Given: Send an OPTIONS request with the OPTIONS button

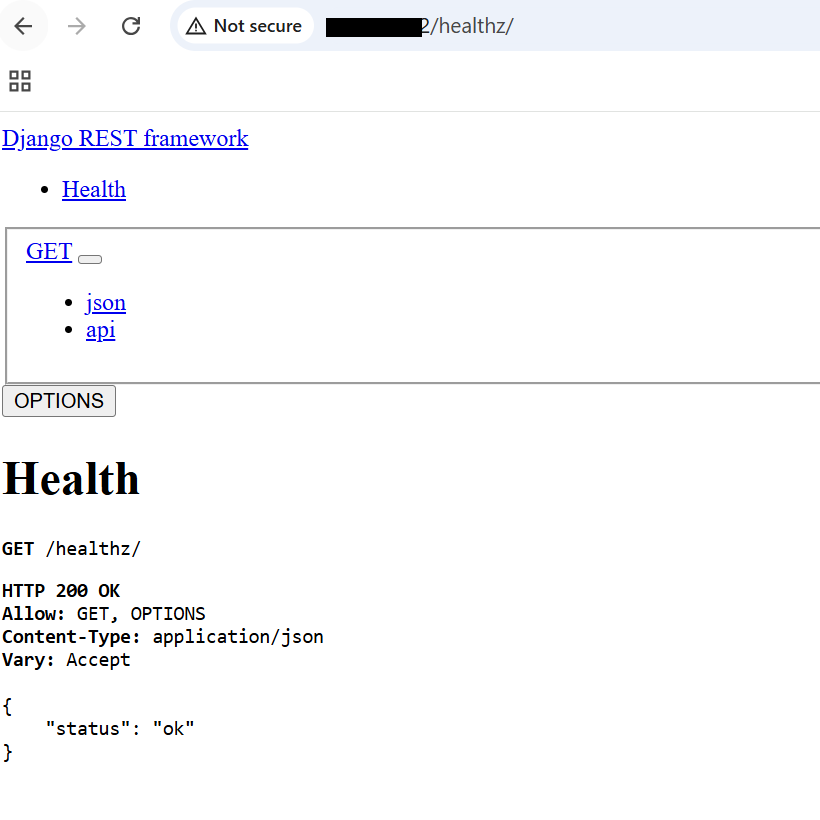Looking at the screenshot, I should pos(58,400).
